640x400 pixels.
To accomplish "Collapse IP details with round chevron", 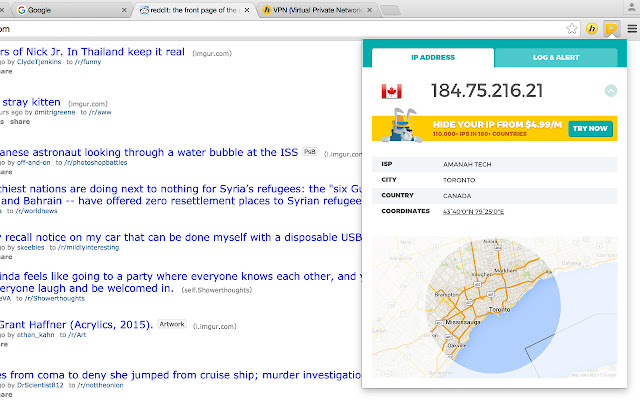I will [x=611, y=91].
